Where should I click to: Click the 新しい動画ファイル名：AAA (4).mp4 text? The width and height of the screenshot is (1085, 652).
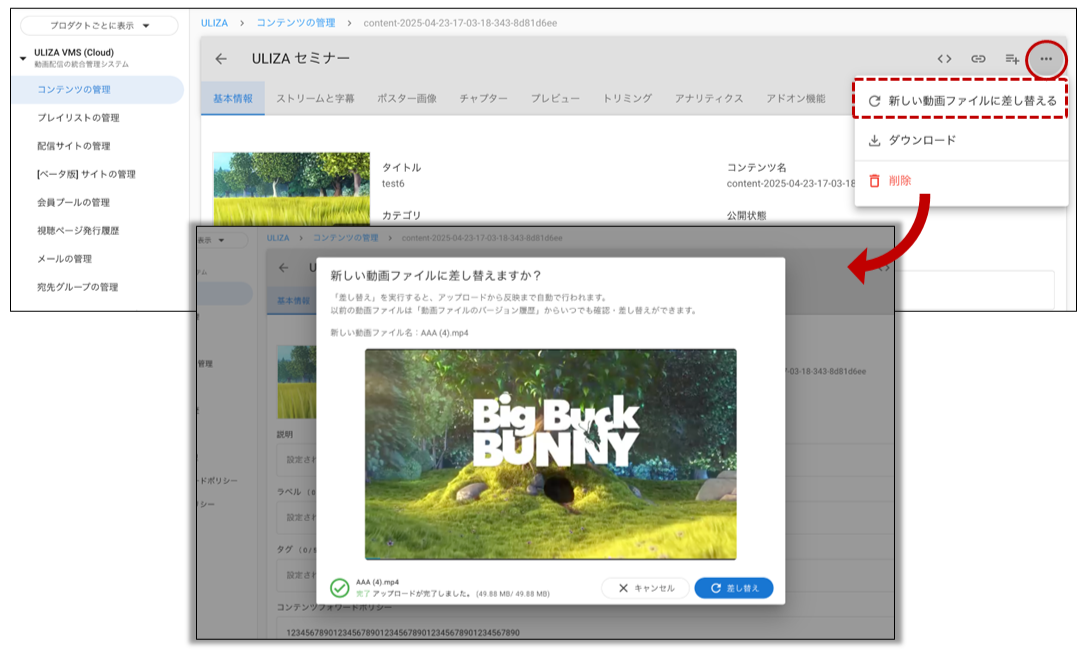click(x=399, y=333)
